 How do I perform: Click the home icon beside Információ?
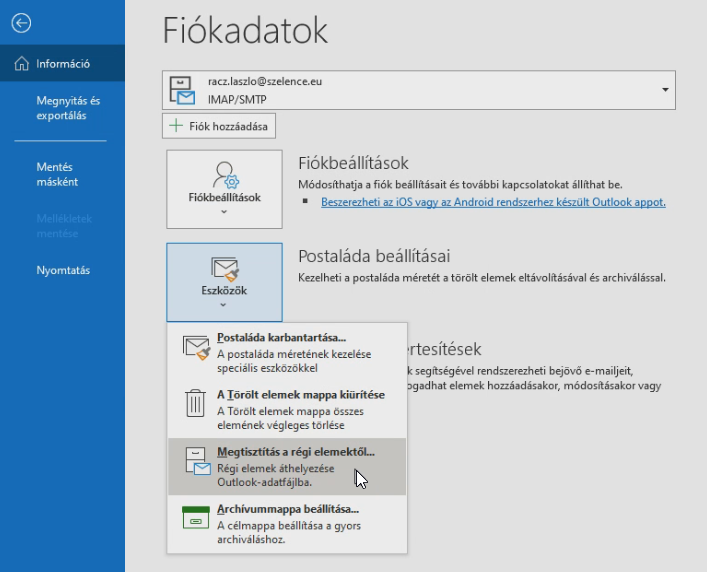[x=22, y=64]
